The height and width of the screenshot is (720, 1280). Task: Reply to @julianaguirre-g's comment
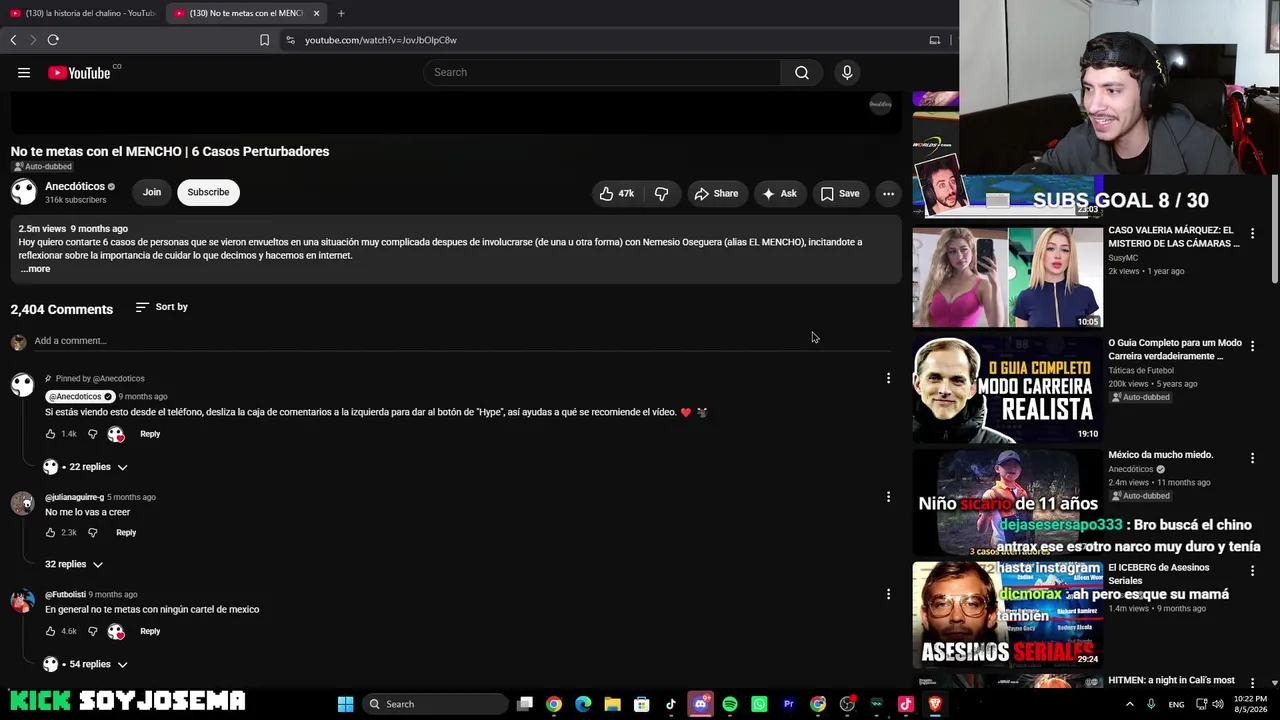coord(126,532)
